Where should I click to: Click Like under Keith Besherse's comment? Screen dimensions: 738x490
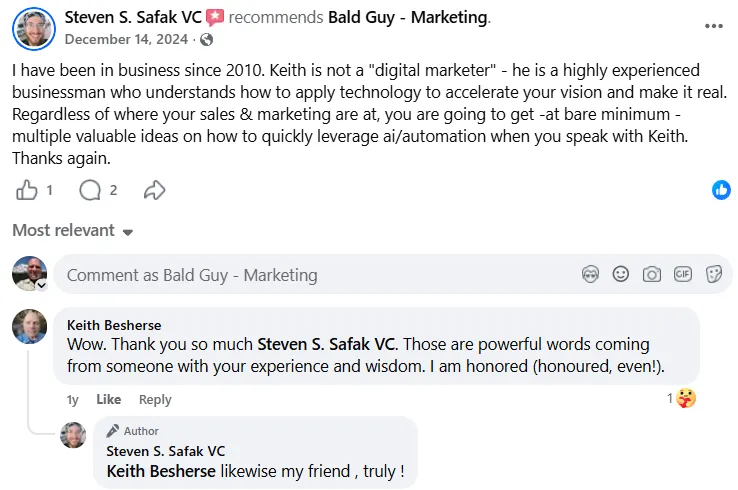click(x=108, y=400)
